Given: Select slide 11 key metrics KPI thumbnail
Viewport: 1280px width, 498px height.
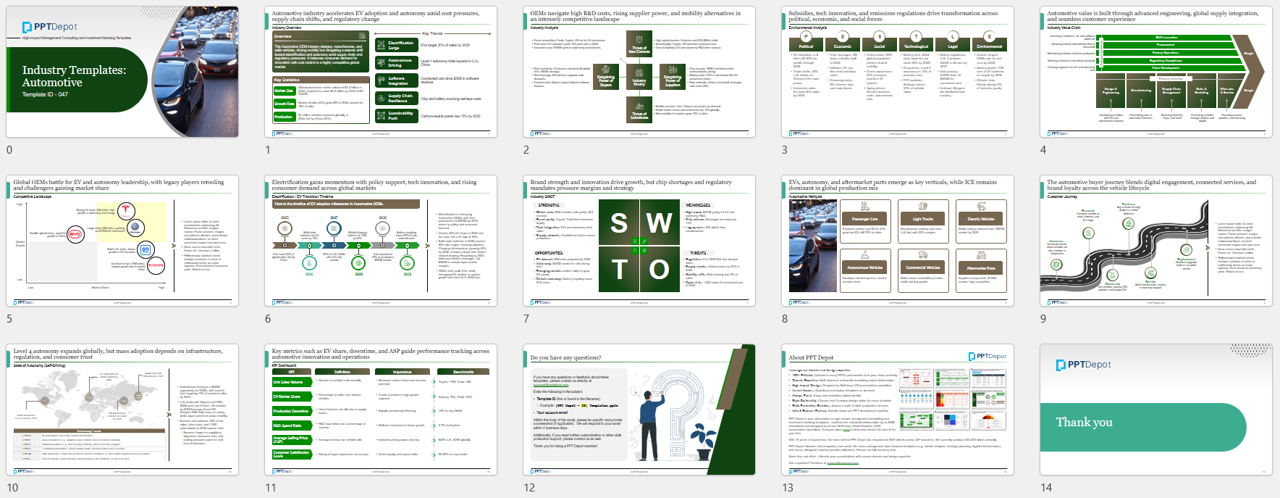Looking at the screenshot, I should click(x=380, y=411).
